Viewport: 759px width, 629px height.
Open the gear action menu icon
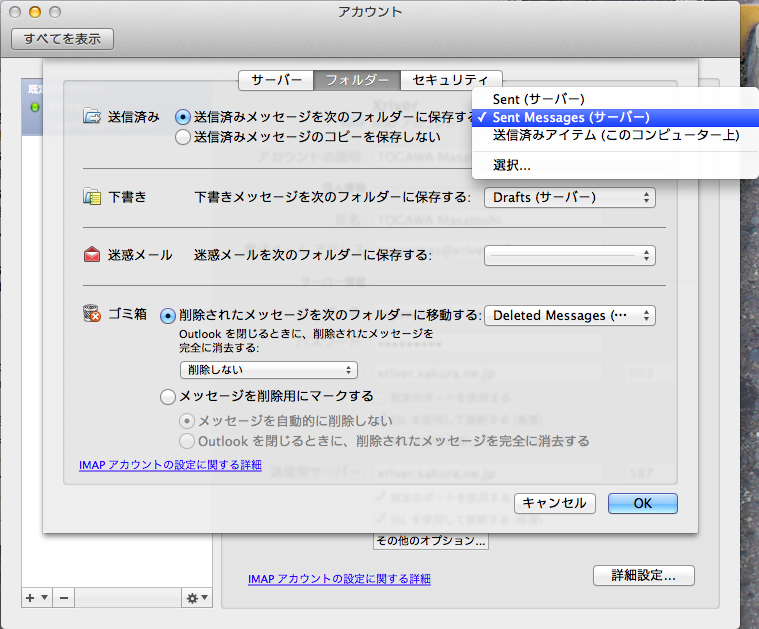(x=196, y=597)
